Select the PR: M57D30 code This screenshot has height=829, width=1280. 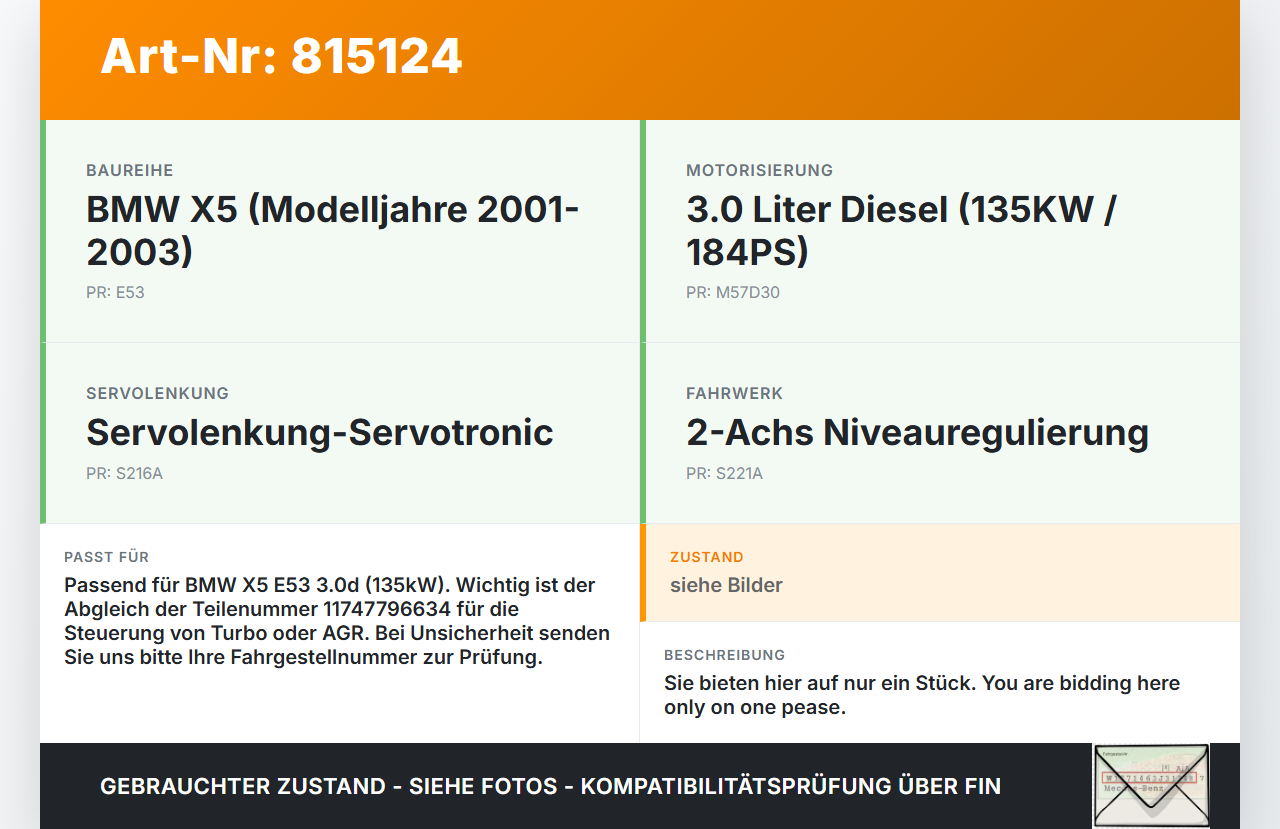click(x=733, y=293)
